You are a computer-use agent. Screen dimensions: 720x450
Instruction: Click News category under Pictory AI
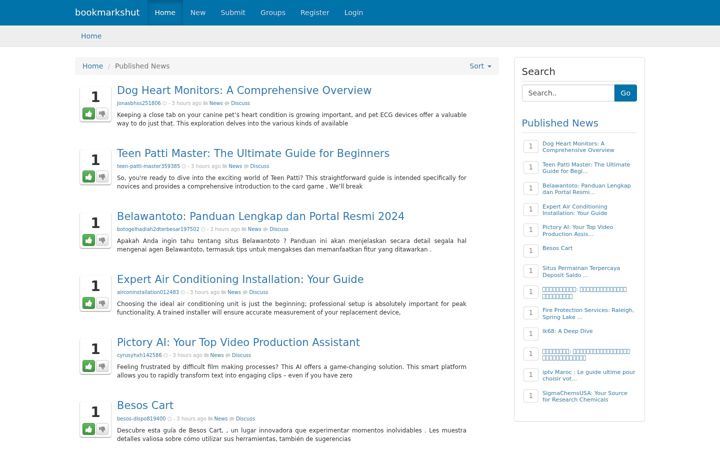click(217, 355)
